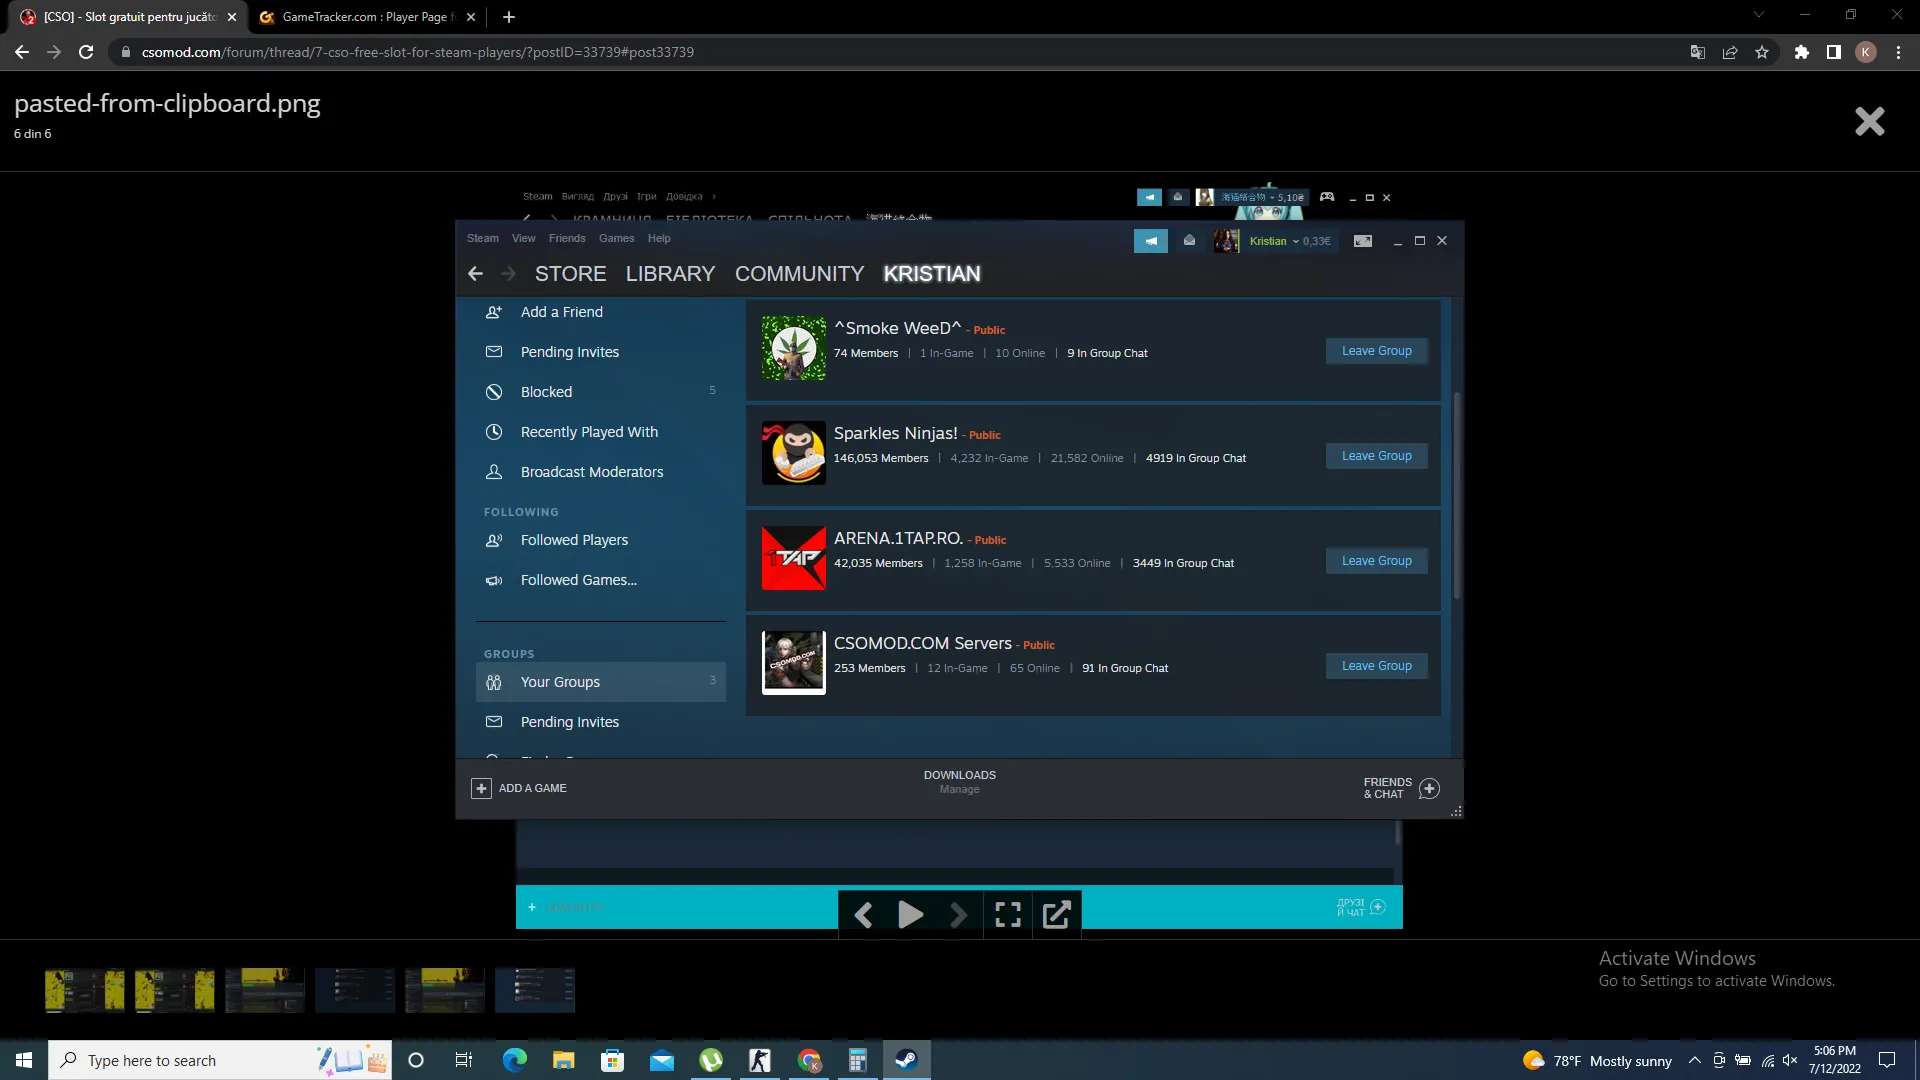Open the CSOMOD.COM Servers group avatar
The width and height of the screenshot is (1920, 1080).
coord(794,663)
